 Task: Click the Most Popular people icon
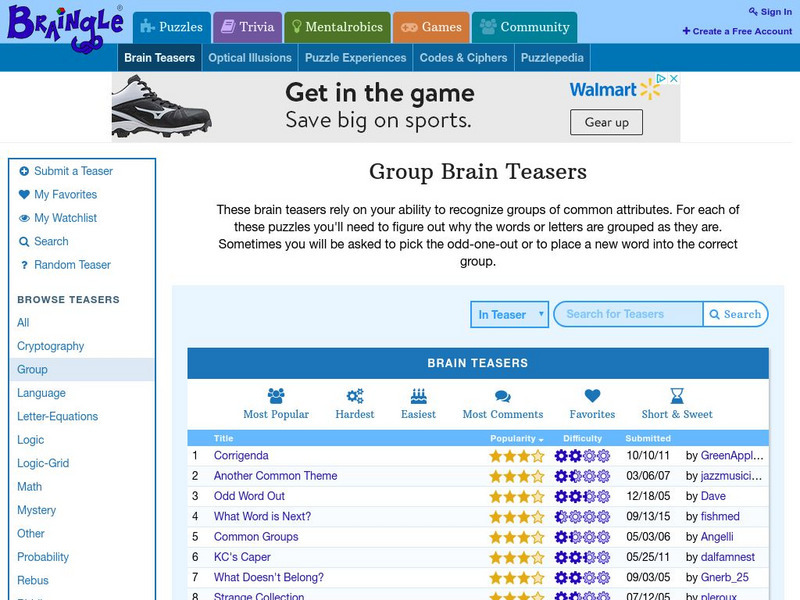click(x=276, y=396)
